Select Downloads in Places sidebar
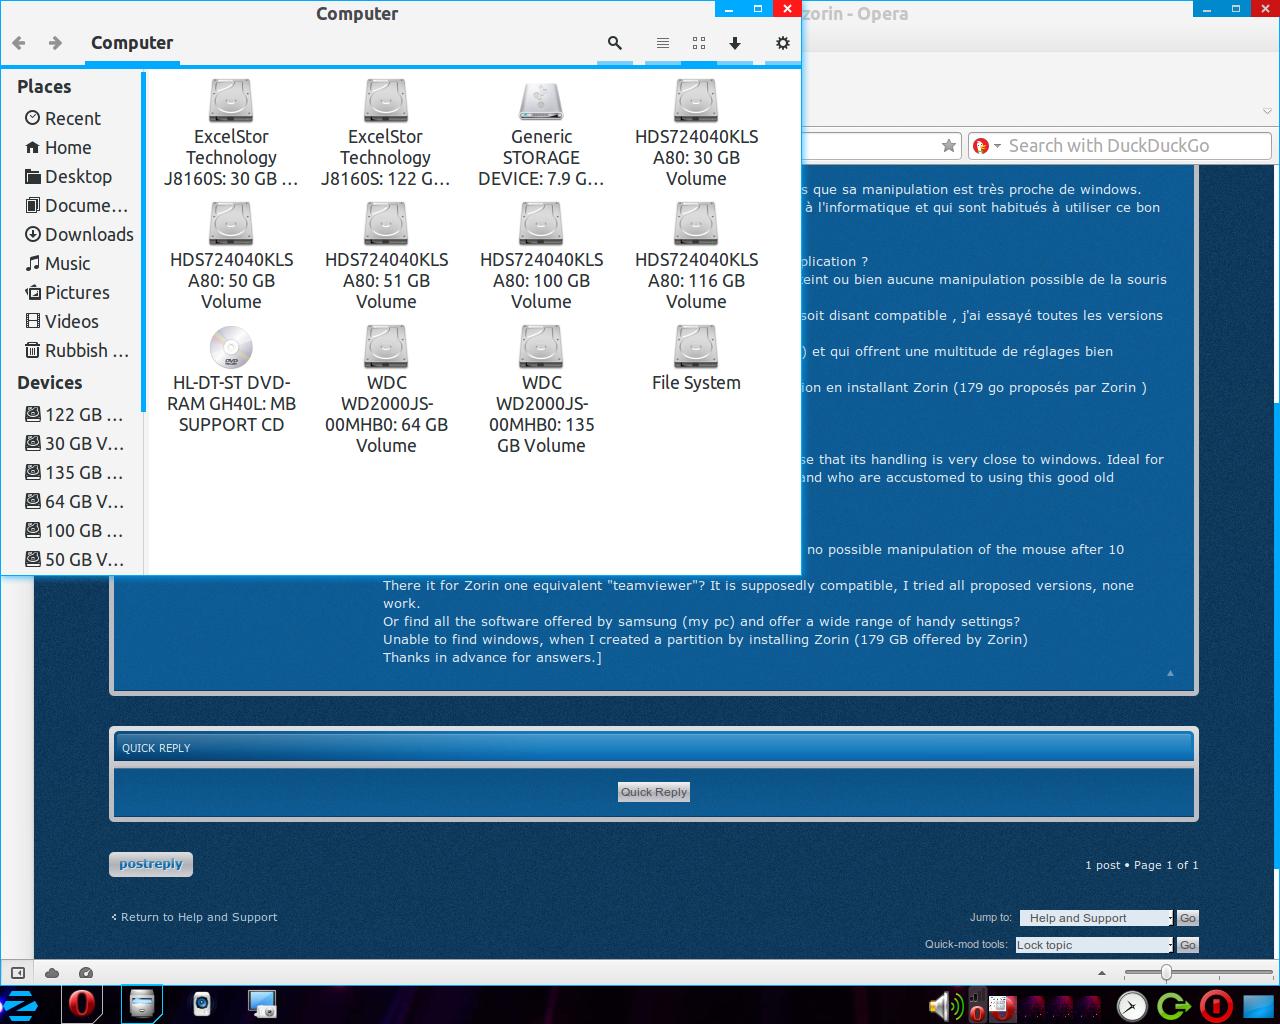The image size is (1280, 1024). (88, 234)
